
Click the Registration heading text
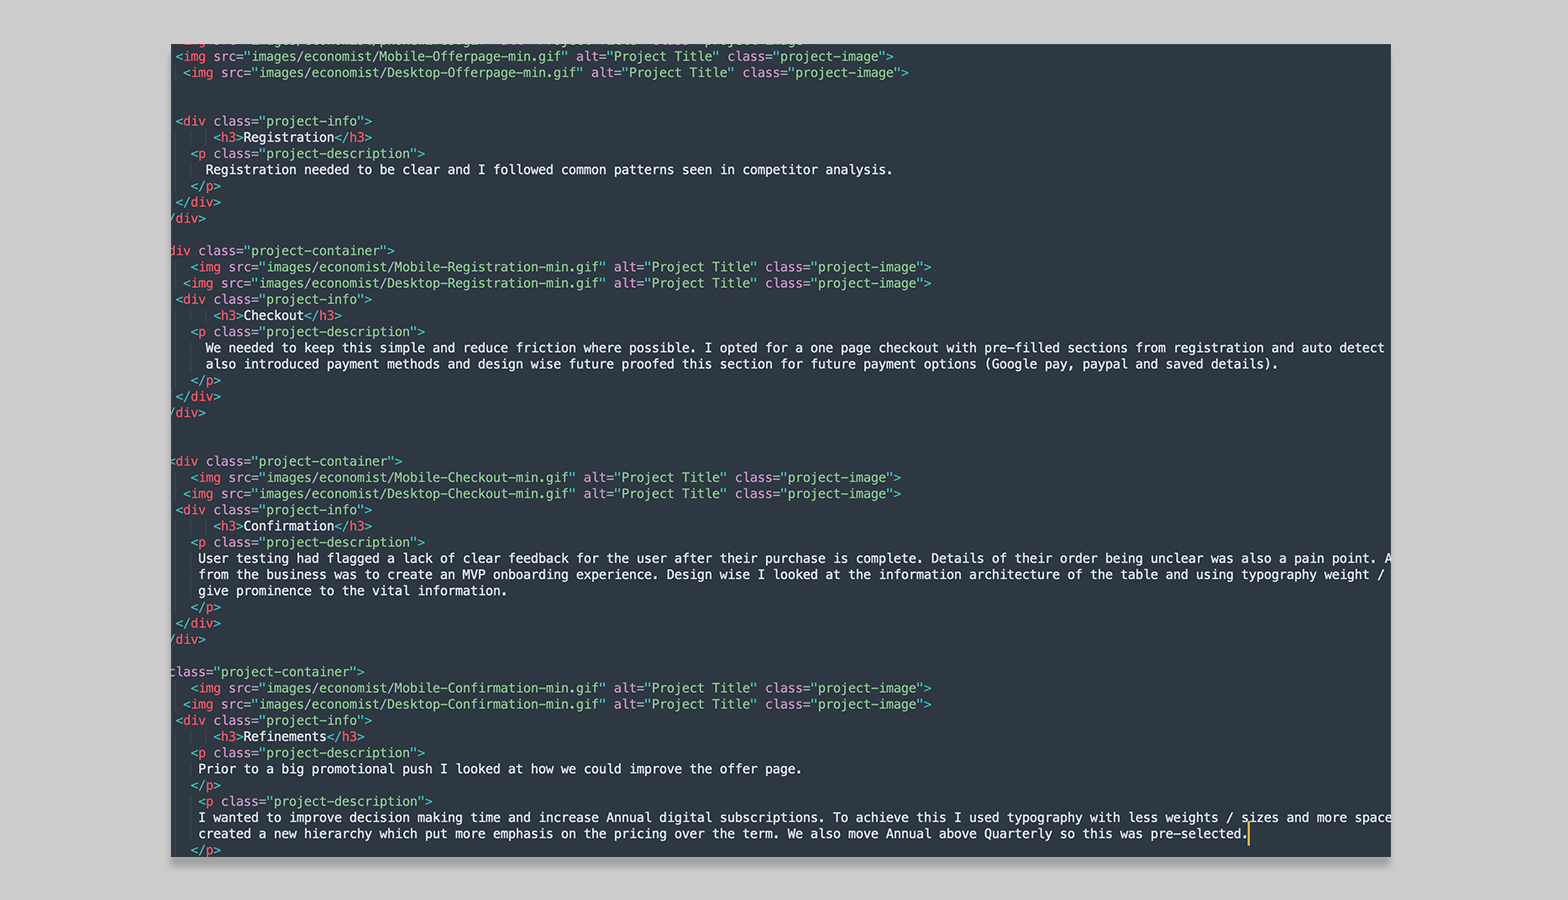pyautogui.click(x=288, y=138)
